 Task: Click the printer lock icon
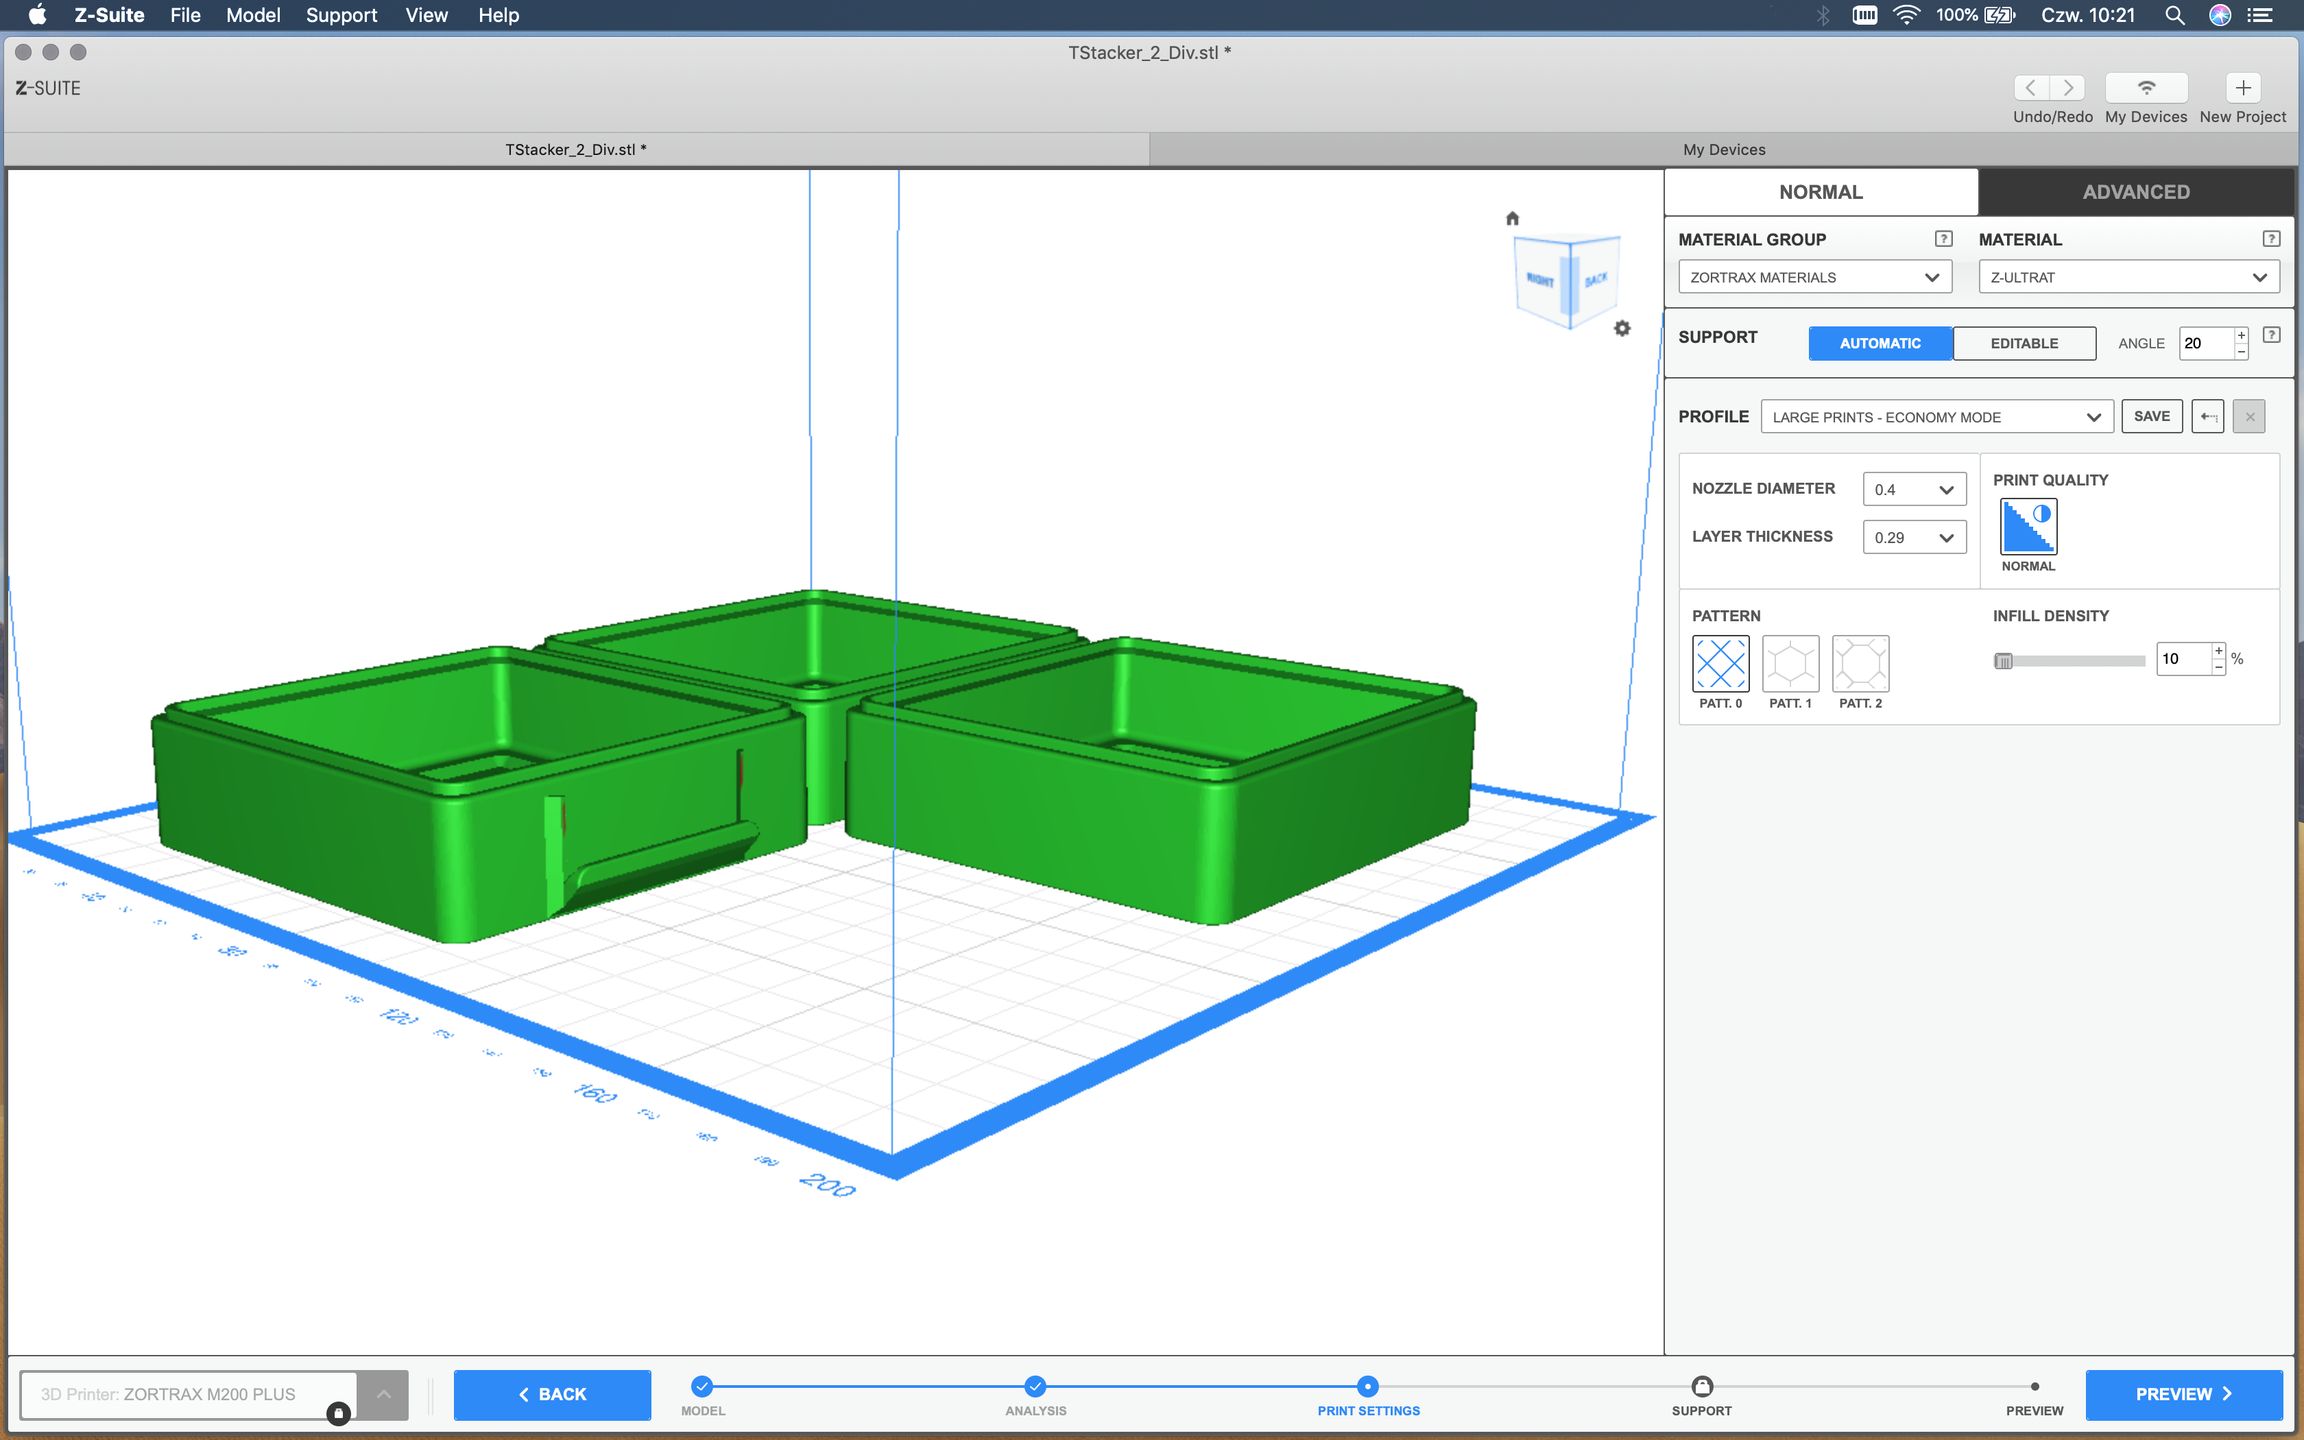338,1413
